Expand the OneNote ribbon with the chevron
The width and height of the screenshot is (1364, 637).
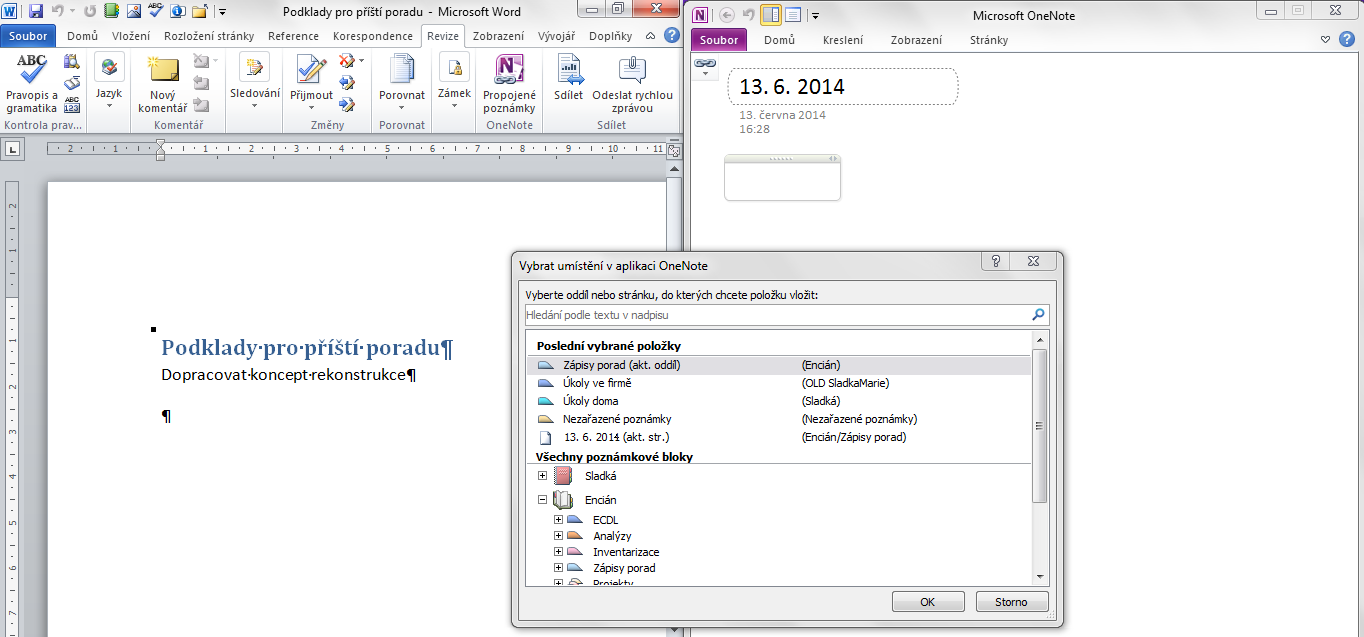point(1325,39)
